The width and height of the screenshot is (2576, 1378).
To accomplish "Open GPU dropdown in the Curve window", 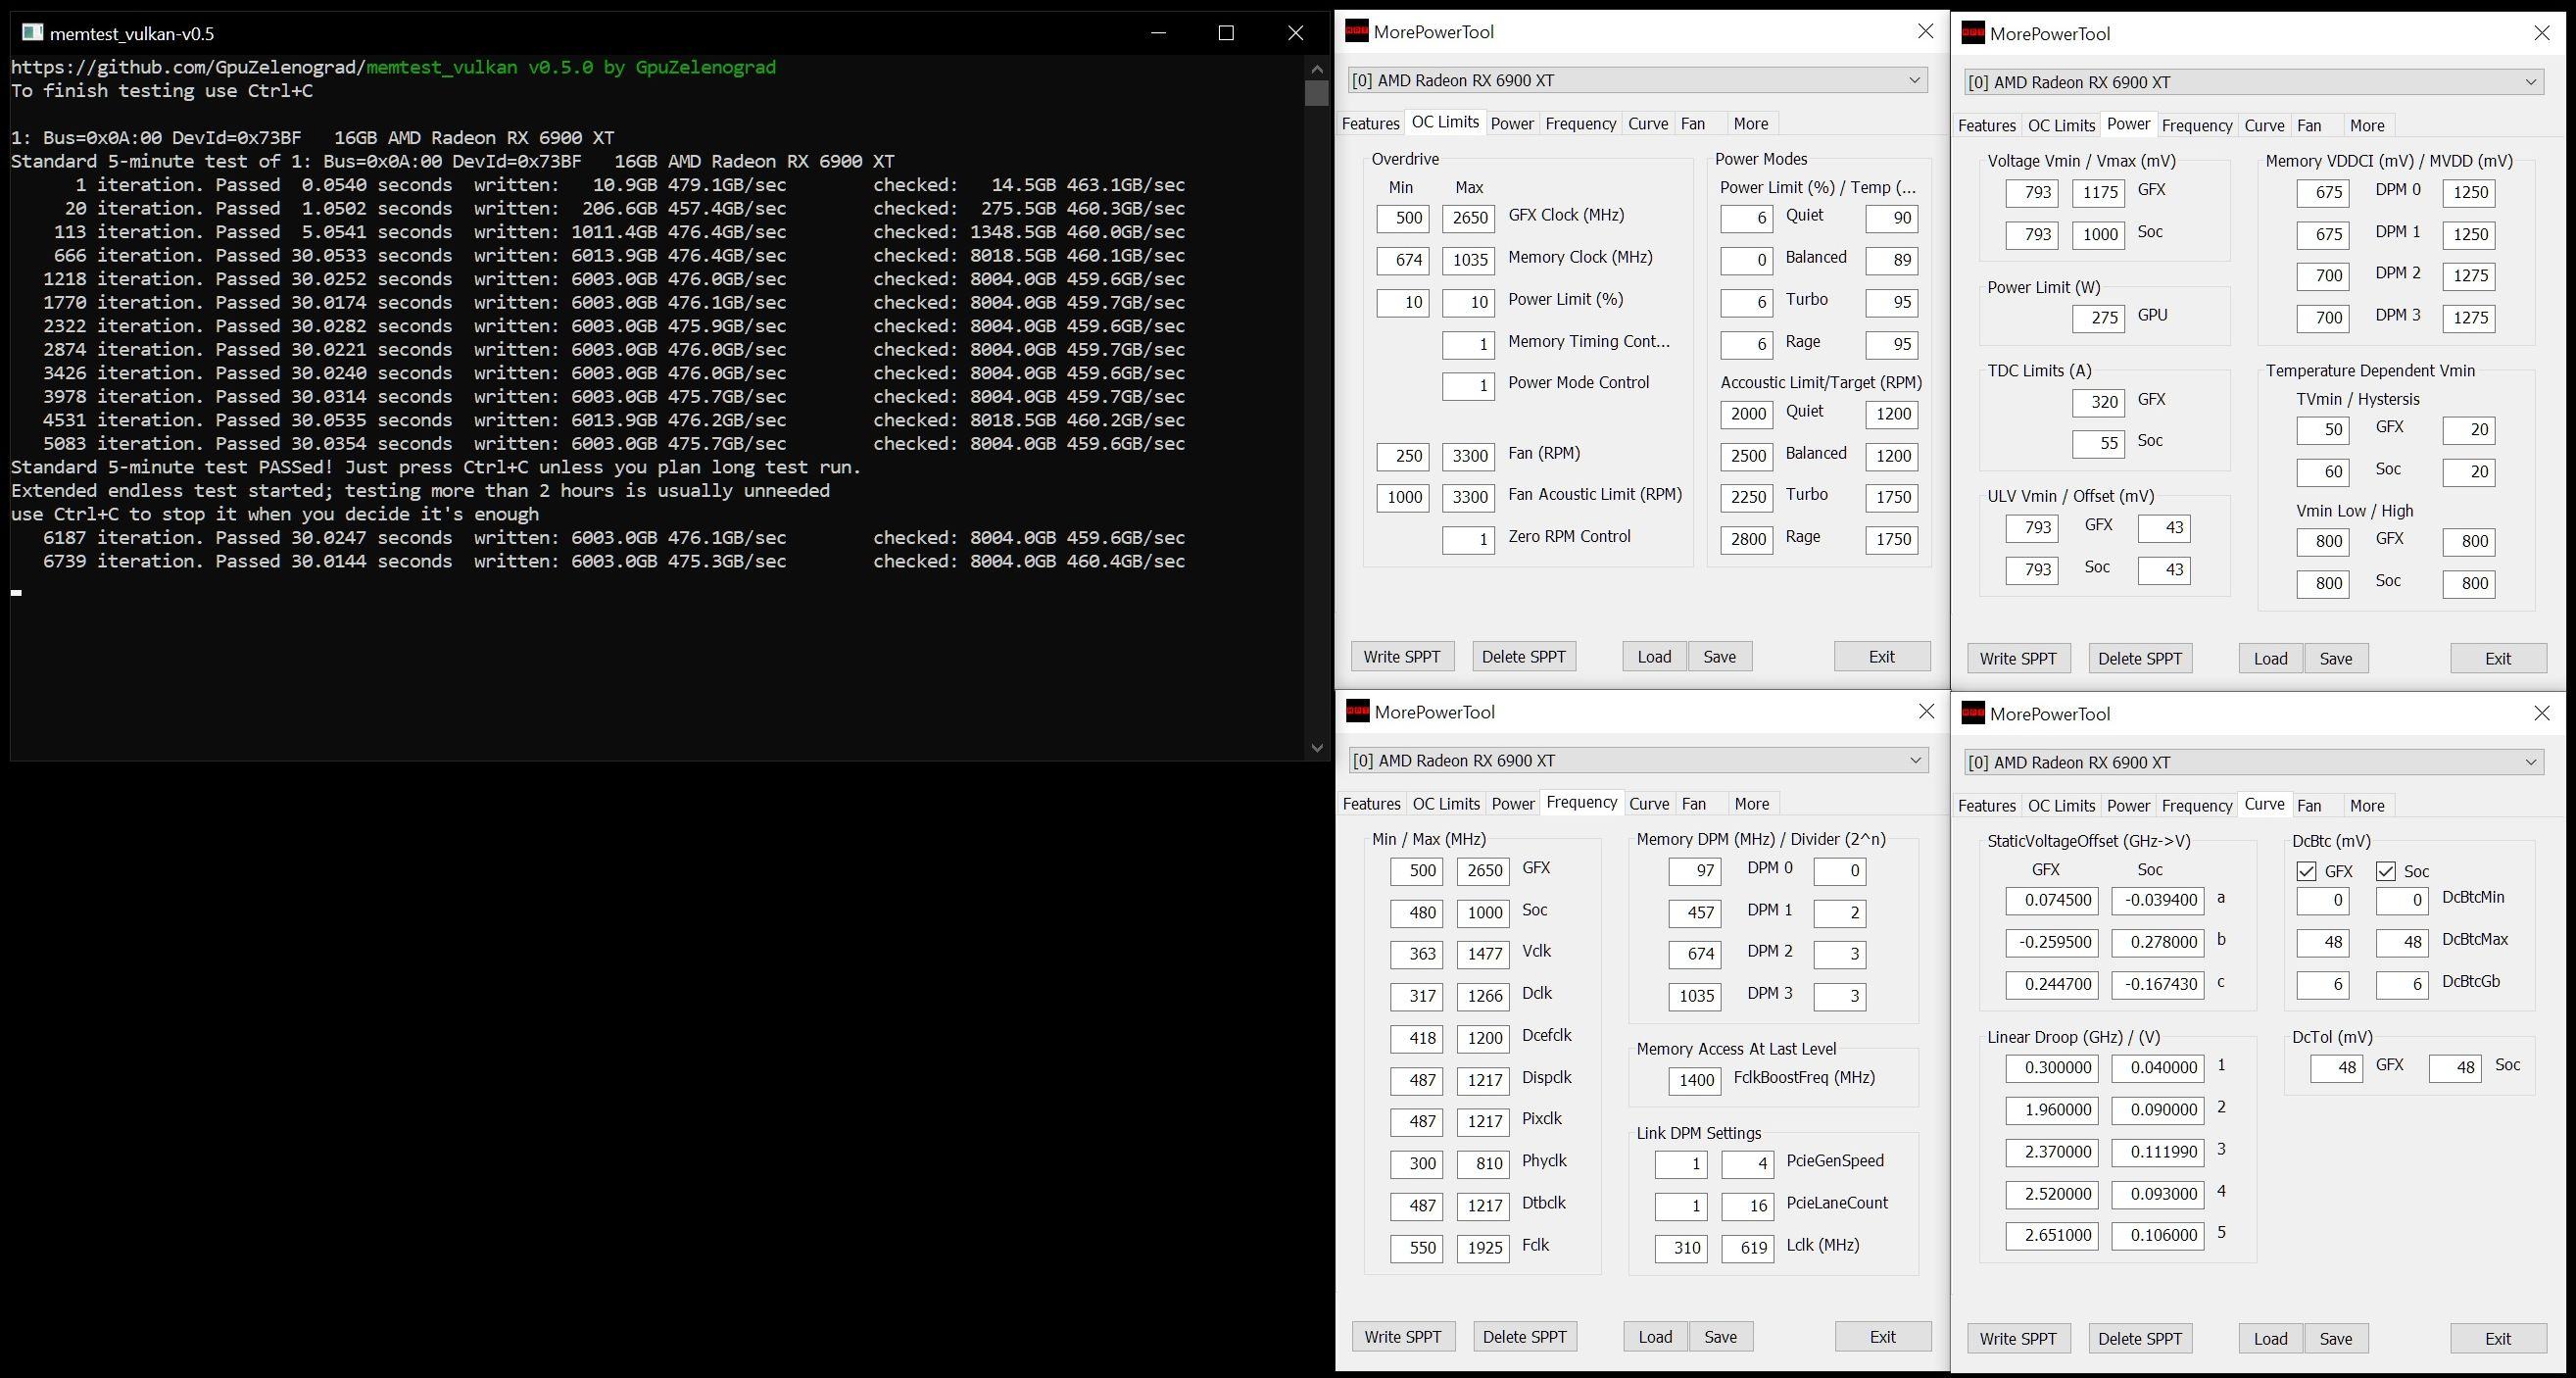I will (2254, 762).
